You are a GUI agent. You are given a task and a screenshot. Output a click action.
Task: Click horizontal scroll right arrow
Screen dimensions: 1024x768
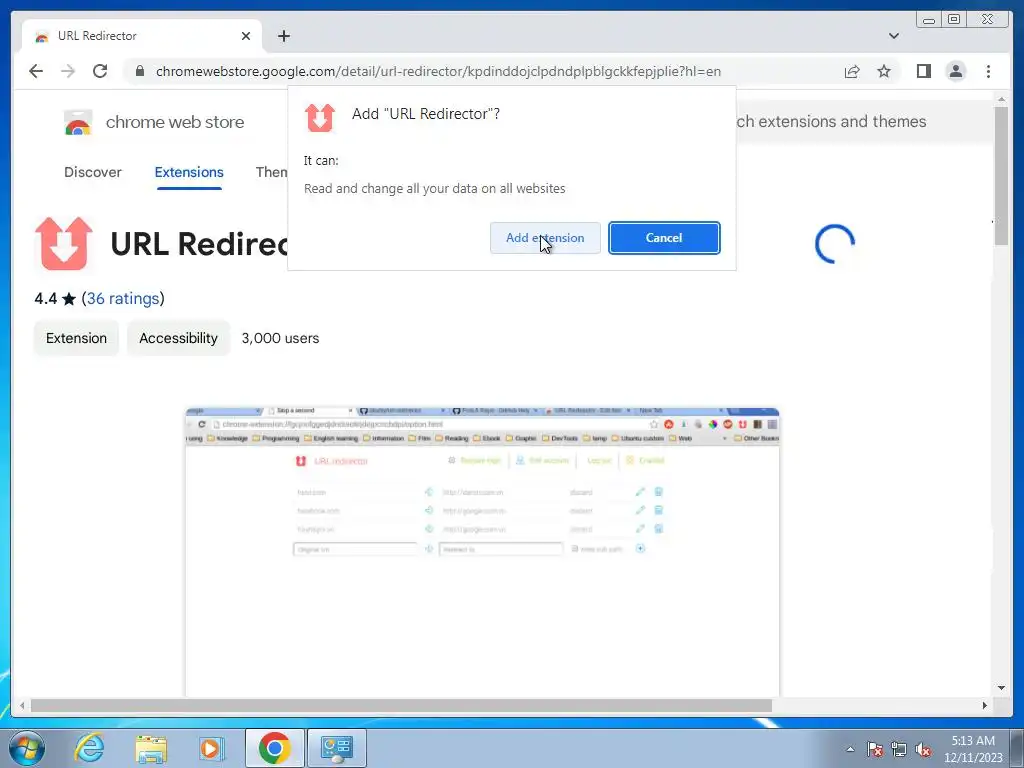coord(984,706)
